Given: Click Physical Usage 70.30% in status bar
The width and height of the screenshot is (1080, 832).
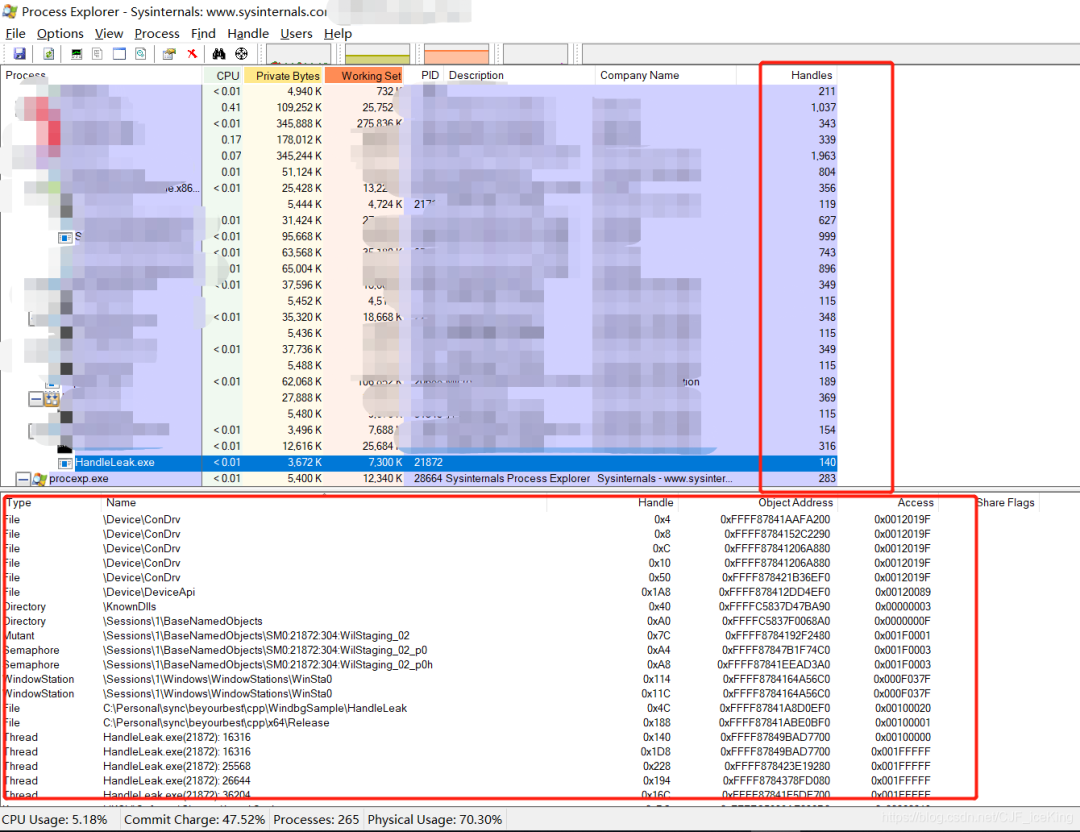Looking at the screenshot, I should (435, 820).
